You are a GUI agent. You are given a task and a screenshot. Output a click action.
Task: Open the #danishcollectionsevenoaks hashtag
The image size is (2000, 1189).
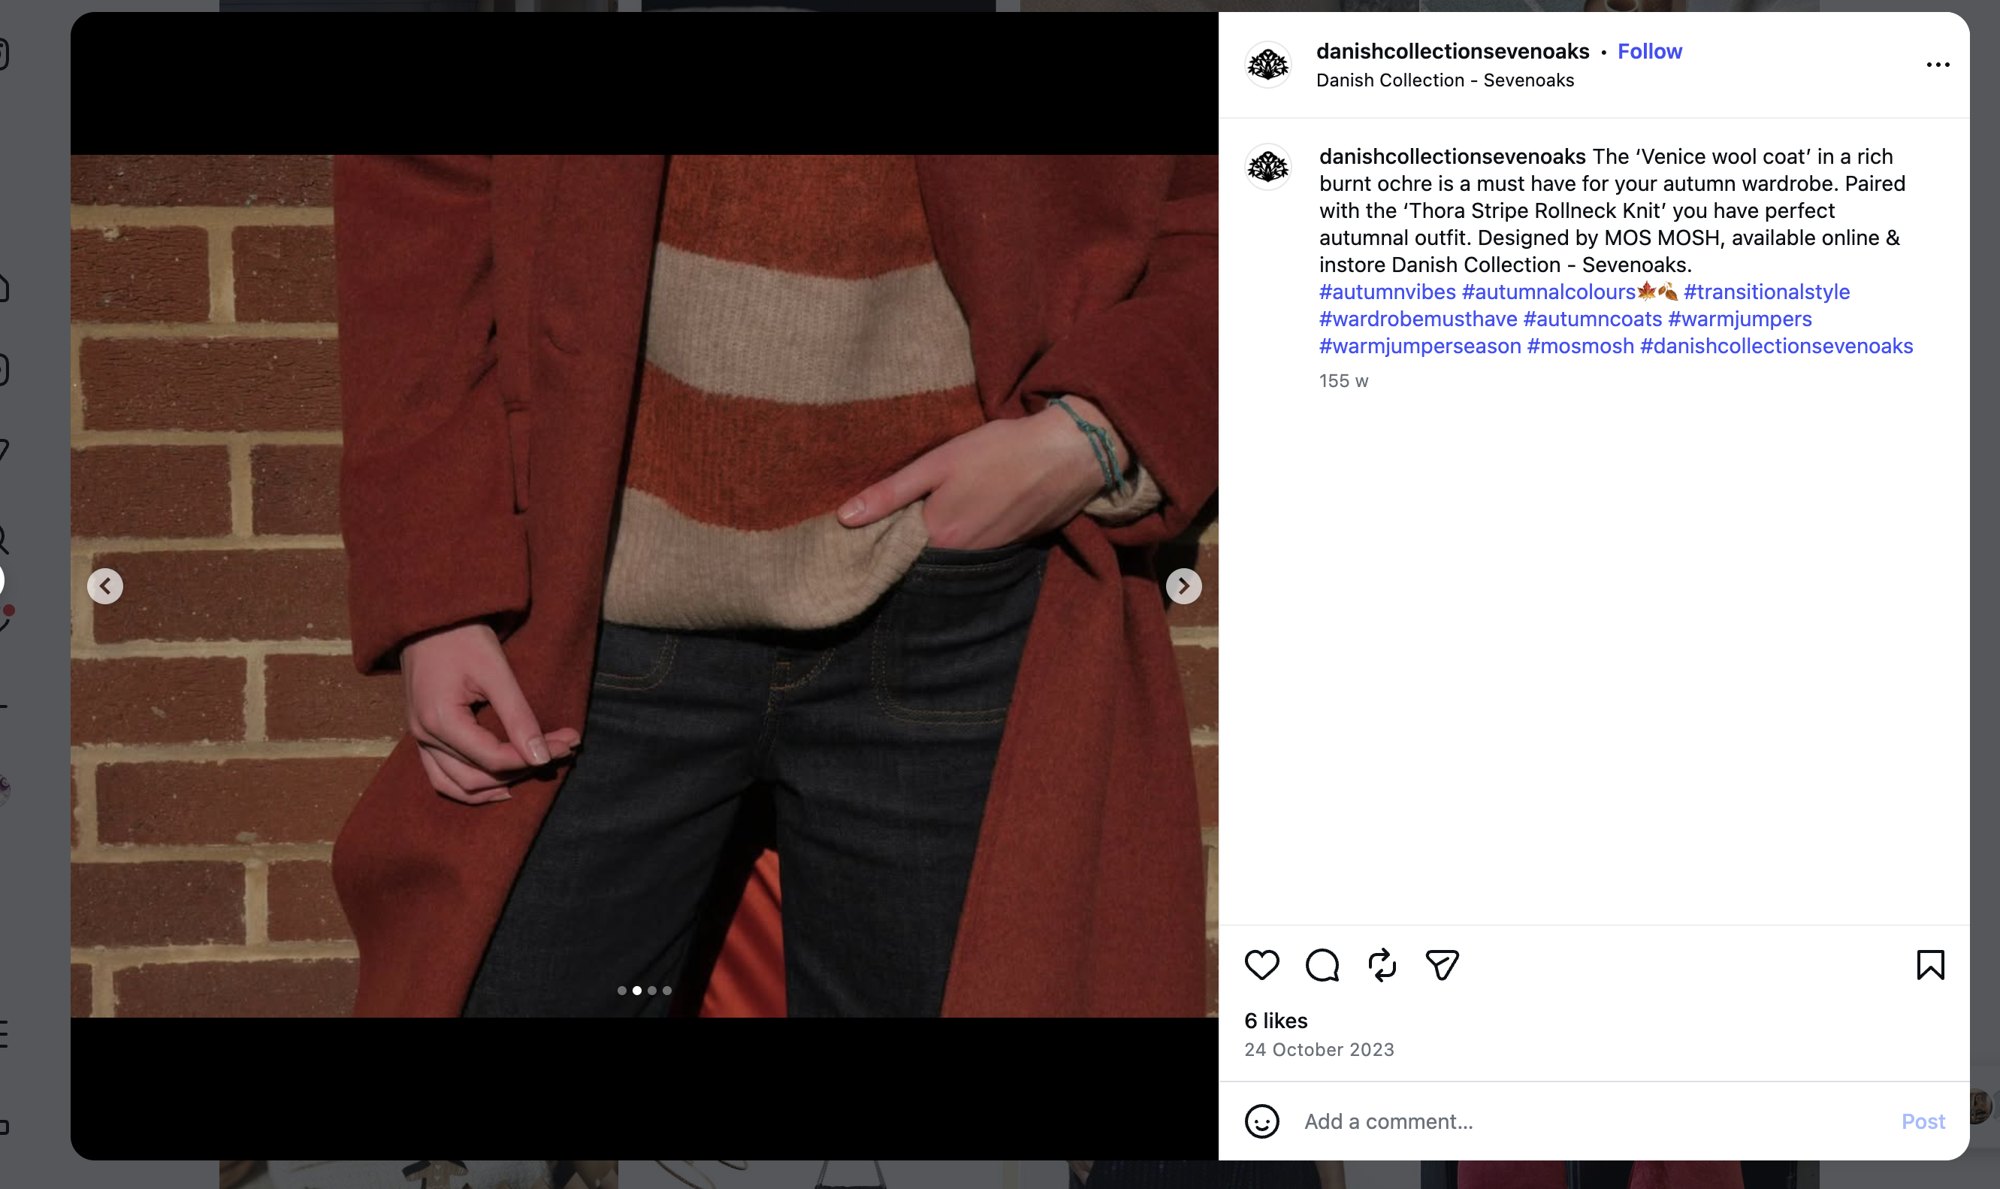pos(1776,346)
